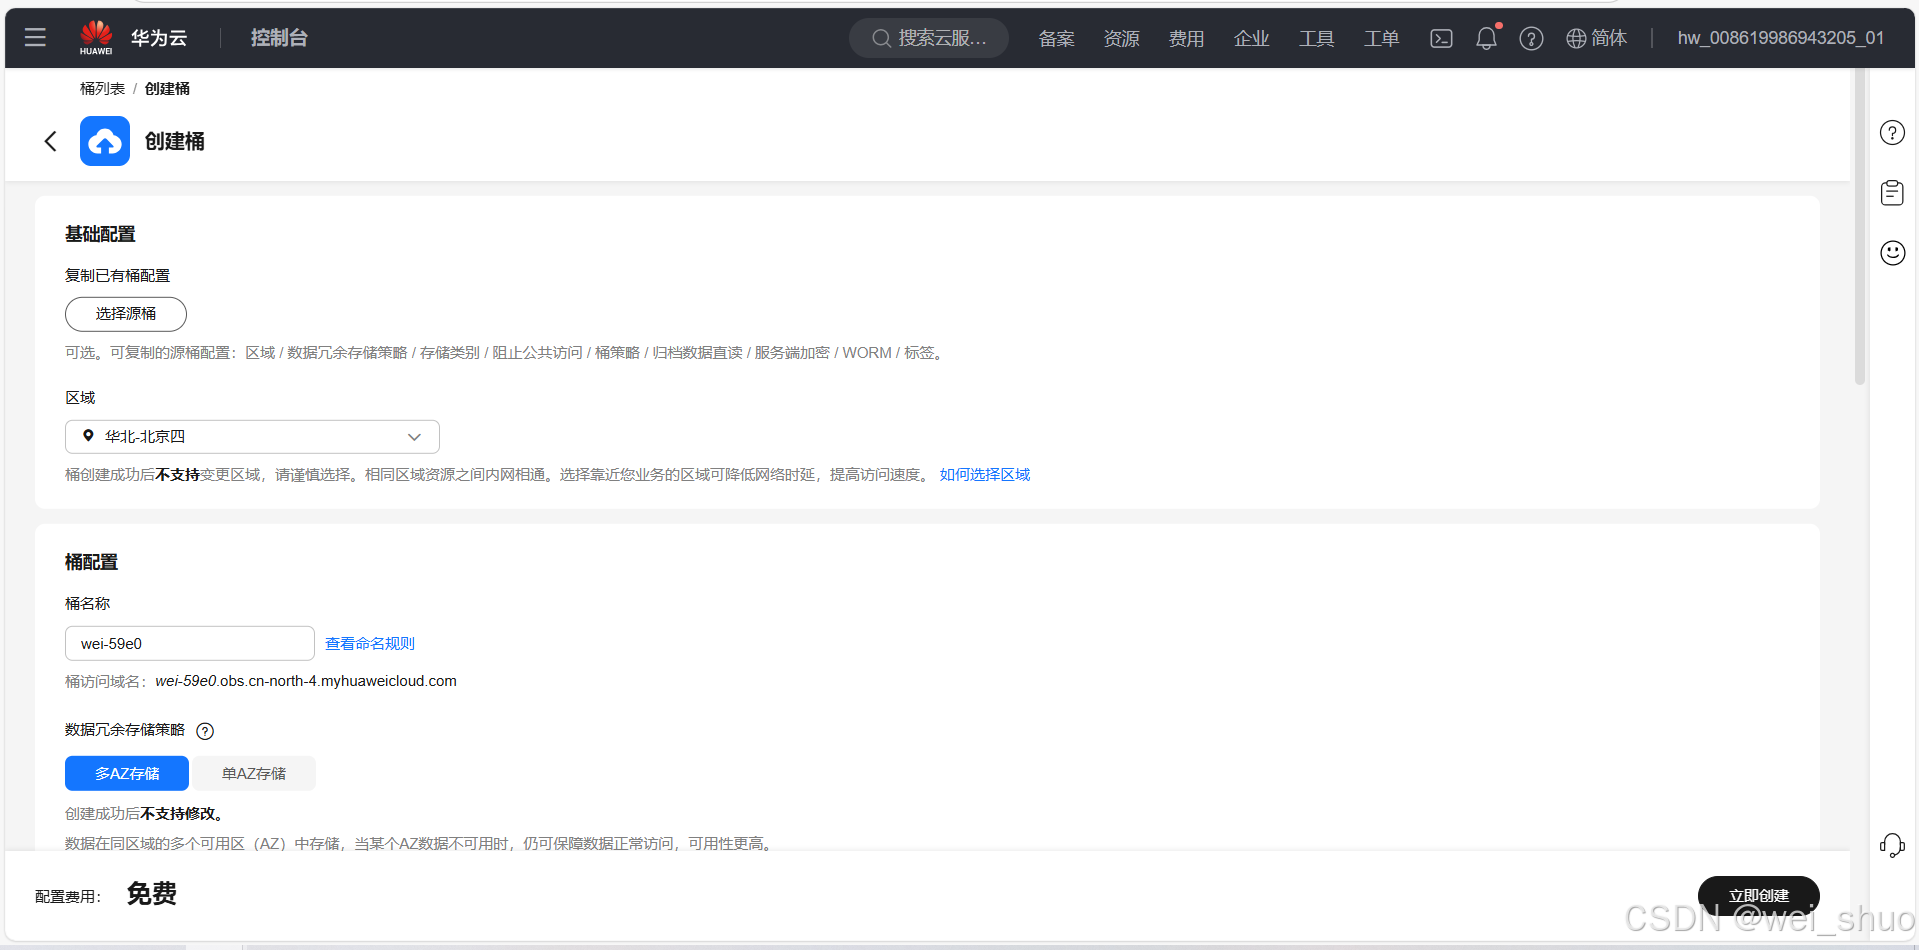Click the 选择源桶 button

[126, 314]
